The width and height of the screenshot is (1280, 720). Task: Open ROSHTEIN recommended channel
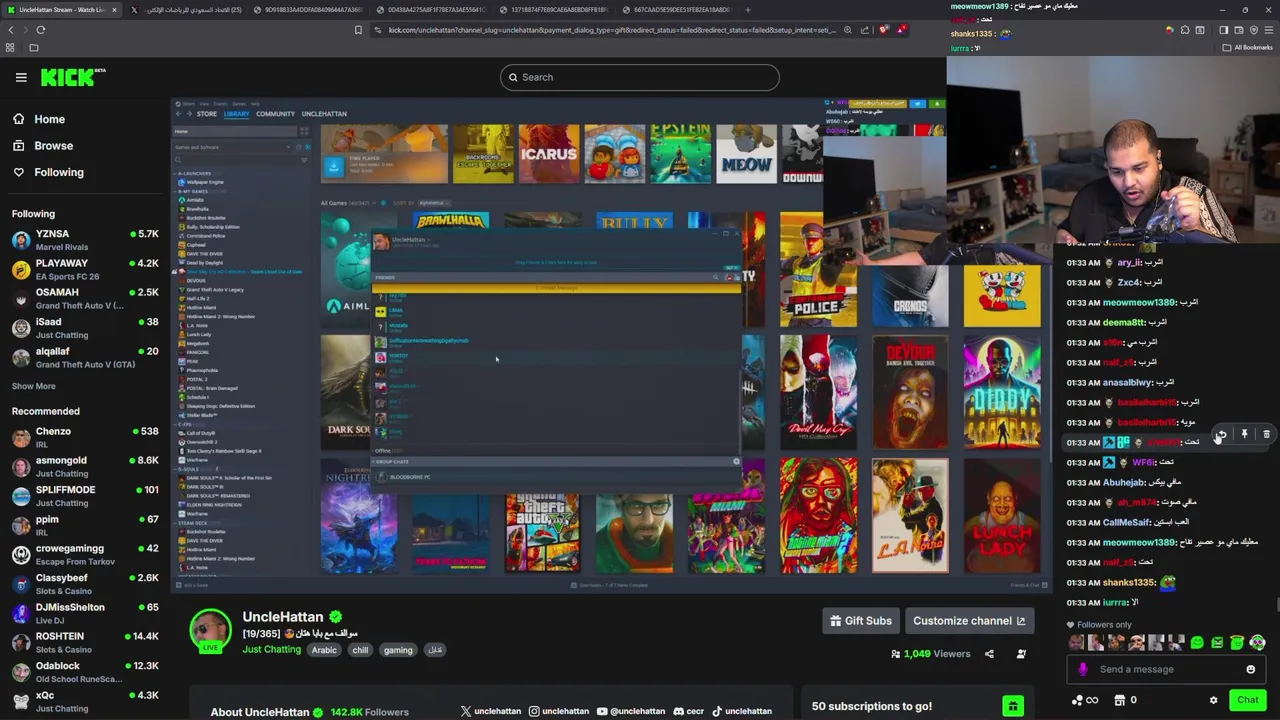(x=85, y=642)
